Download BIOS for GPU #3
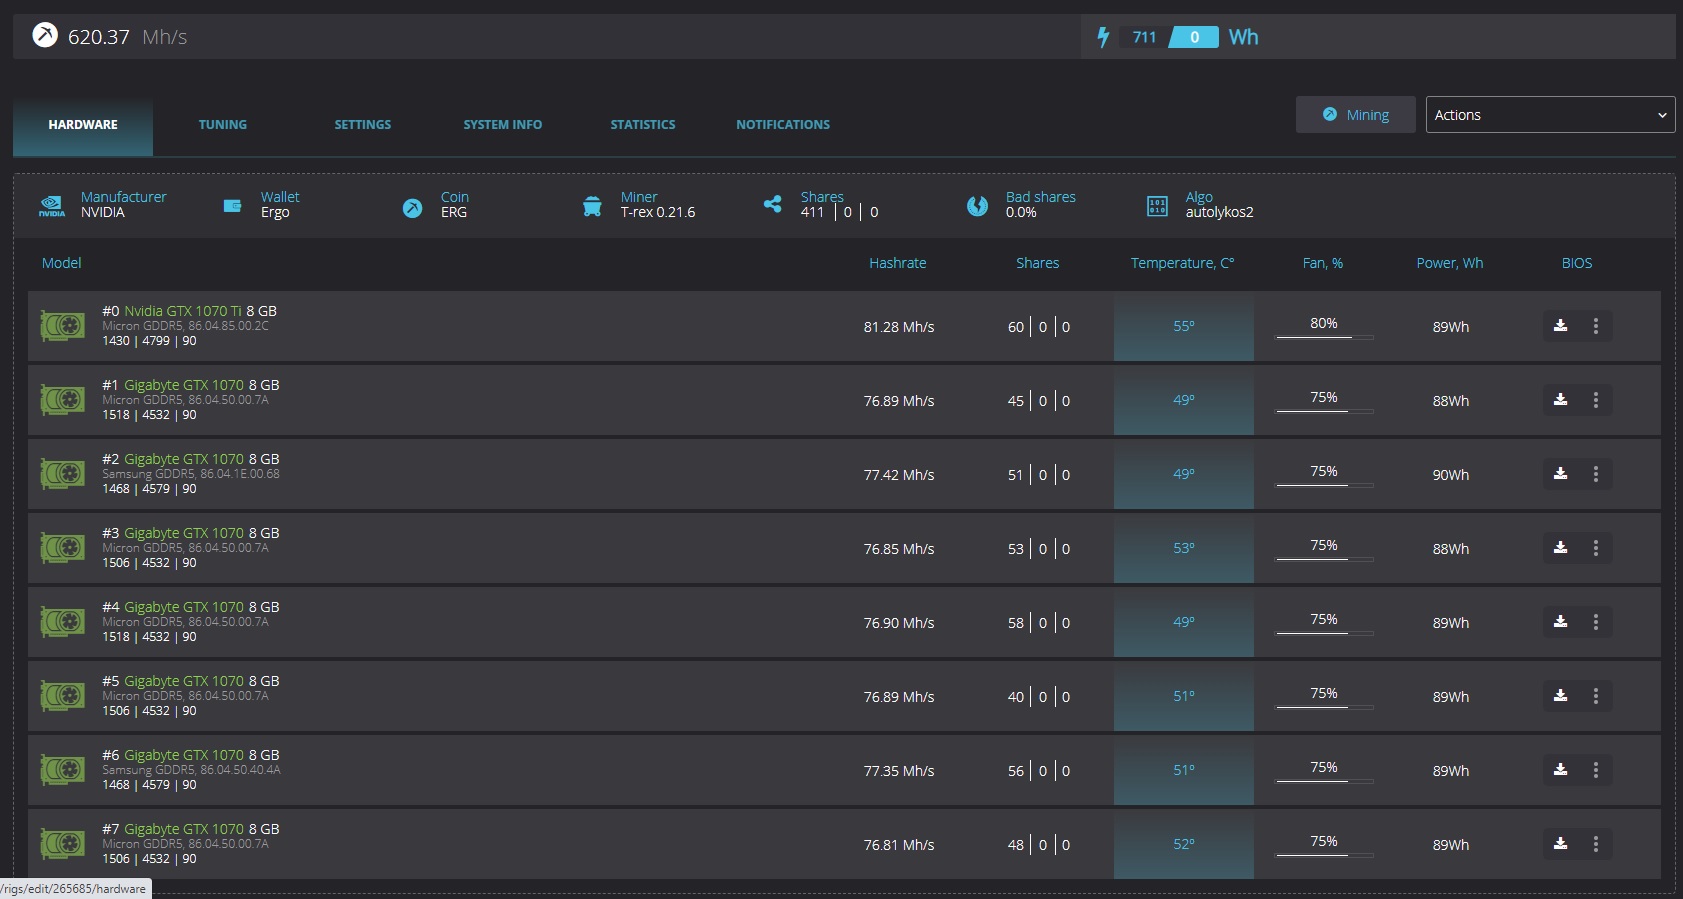Viewport: 1683px width, 899px height. 1560,548
